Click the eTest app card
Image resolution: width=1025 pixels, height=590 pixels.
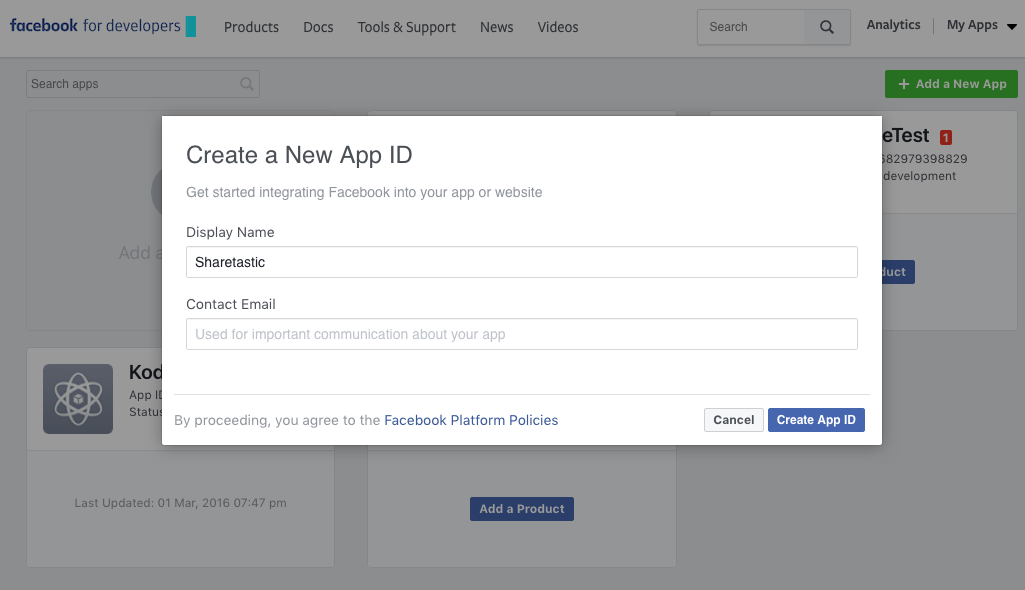[950, 160]
